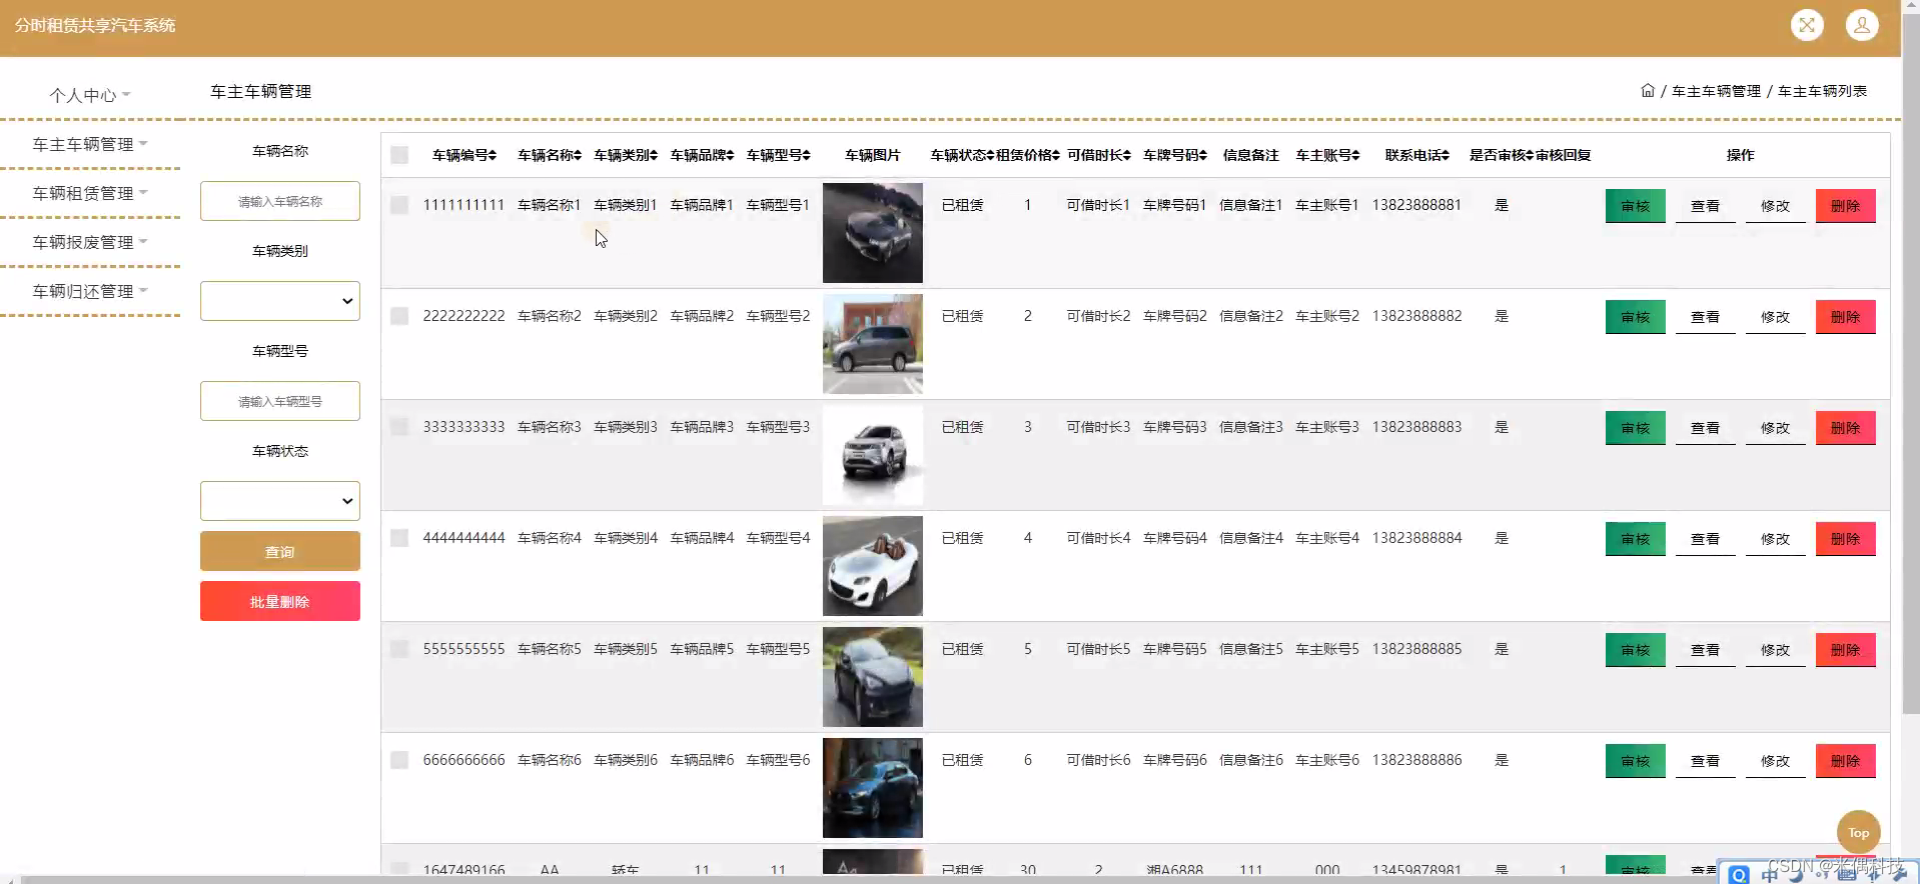
Task: Sort by 车辆型号 column header
Action: pos(778,155)
